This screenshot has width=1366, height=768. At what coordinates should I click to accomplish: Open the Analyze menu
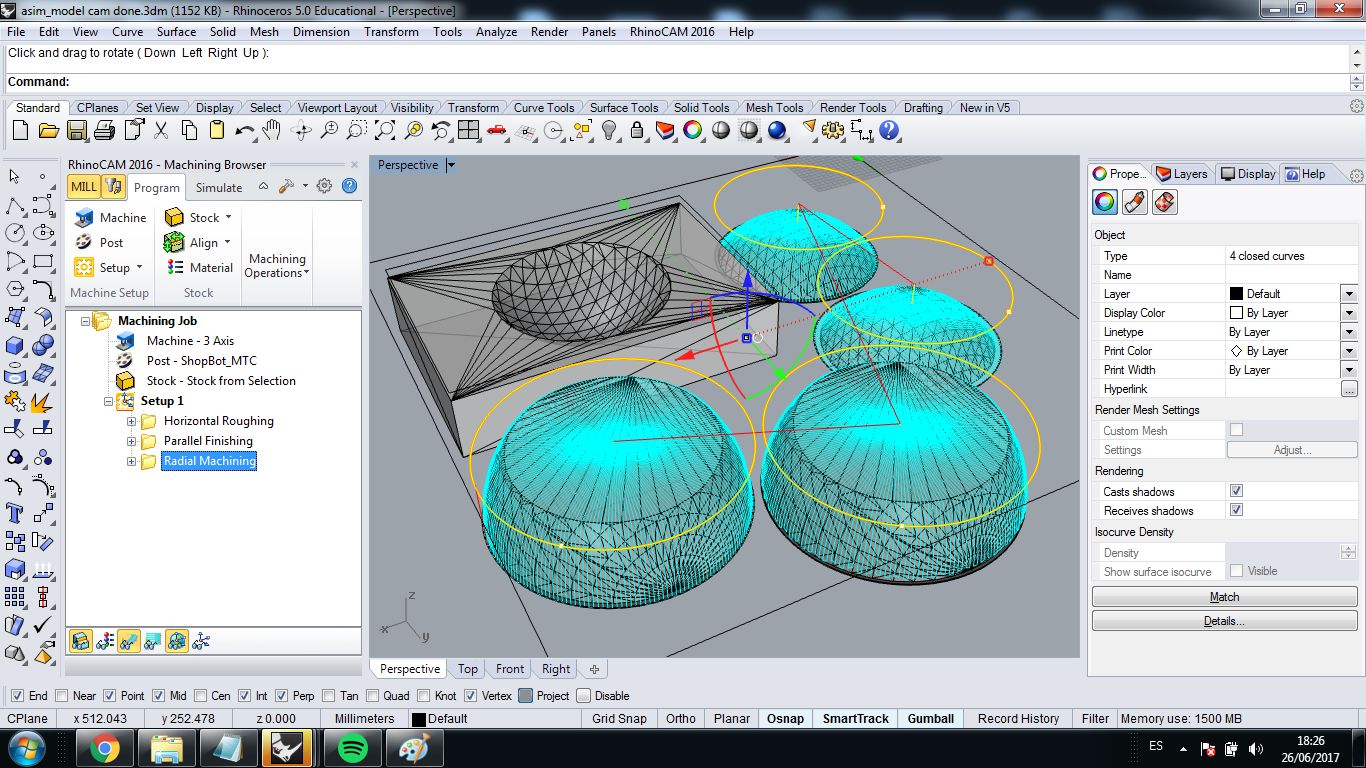(496, 32)
